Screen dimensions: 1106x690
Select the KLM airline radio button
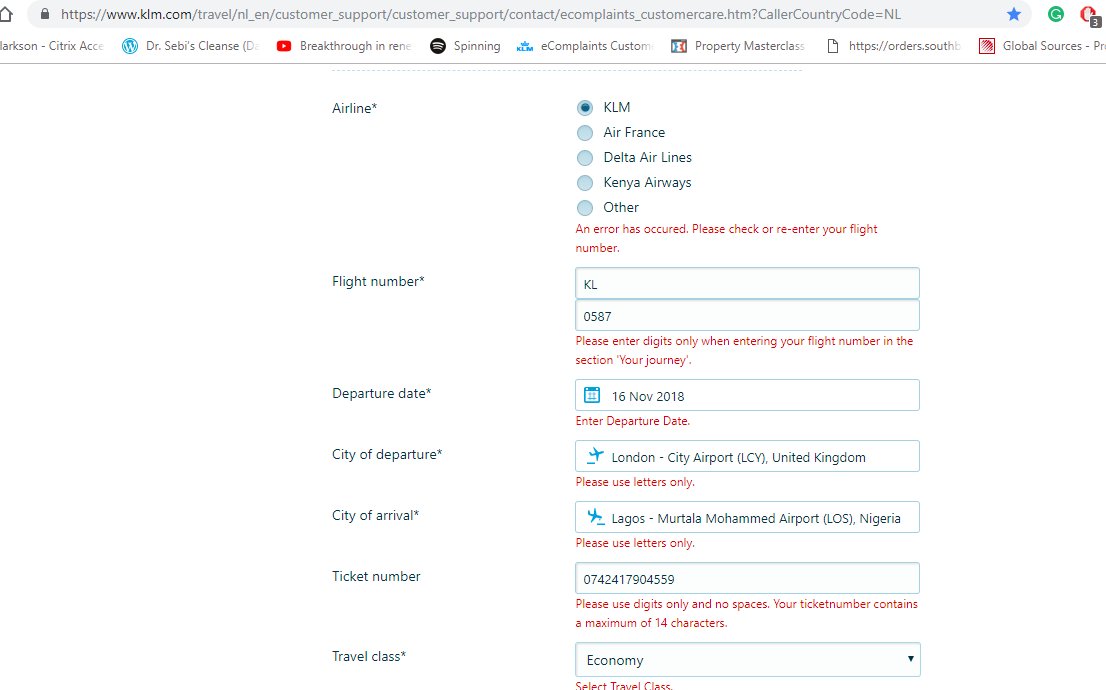[585, 108]
